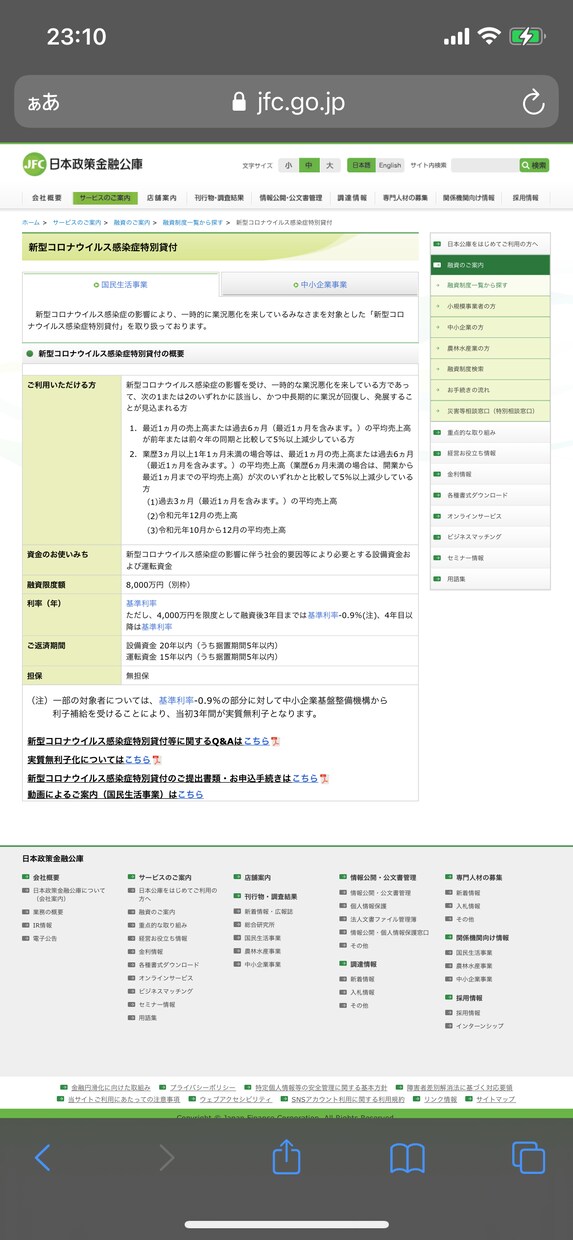Viewport: 573px width, 1240px height.
Task: Open sidebar 各種書式ダウンロード
Action: [489, 495]
